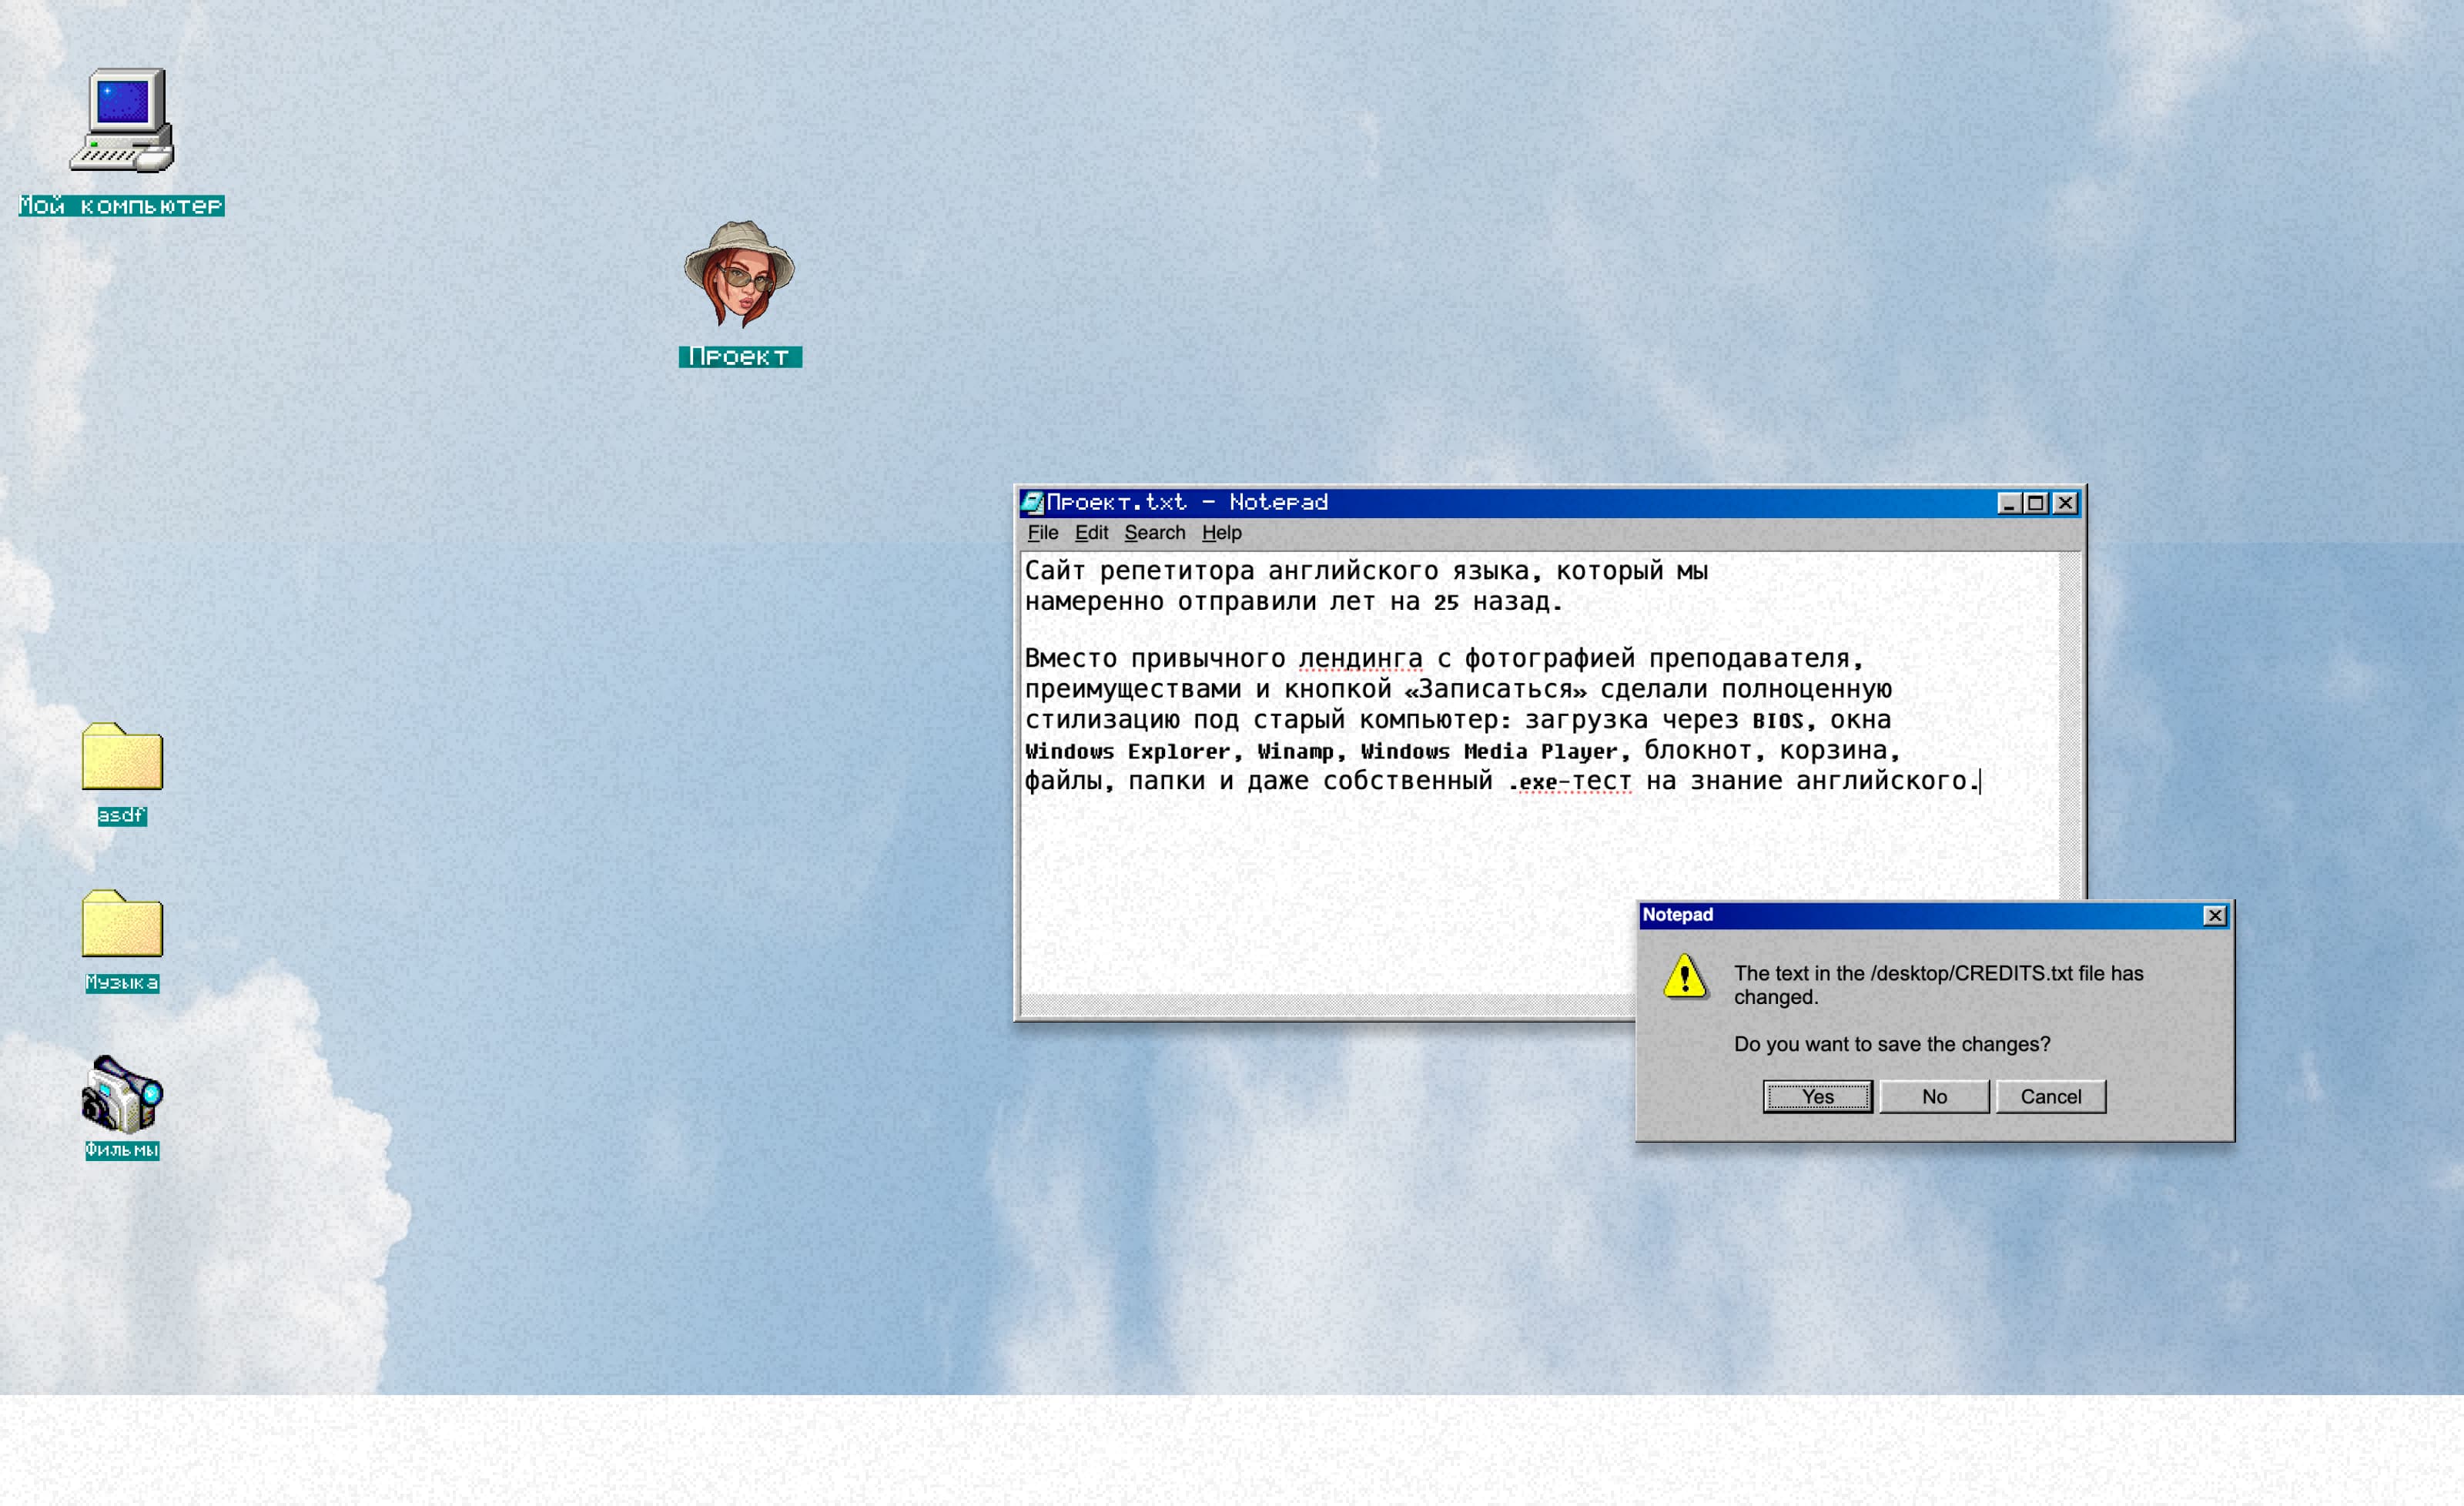The image size is (2464, 1506).
Task: Maximize the Проект.txt Notepad window
Action: click(2035, 503)
